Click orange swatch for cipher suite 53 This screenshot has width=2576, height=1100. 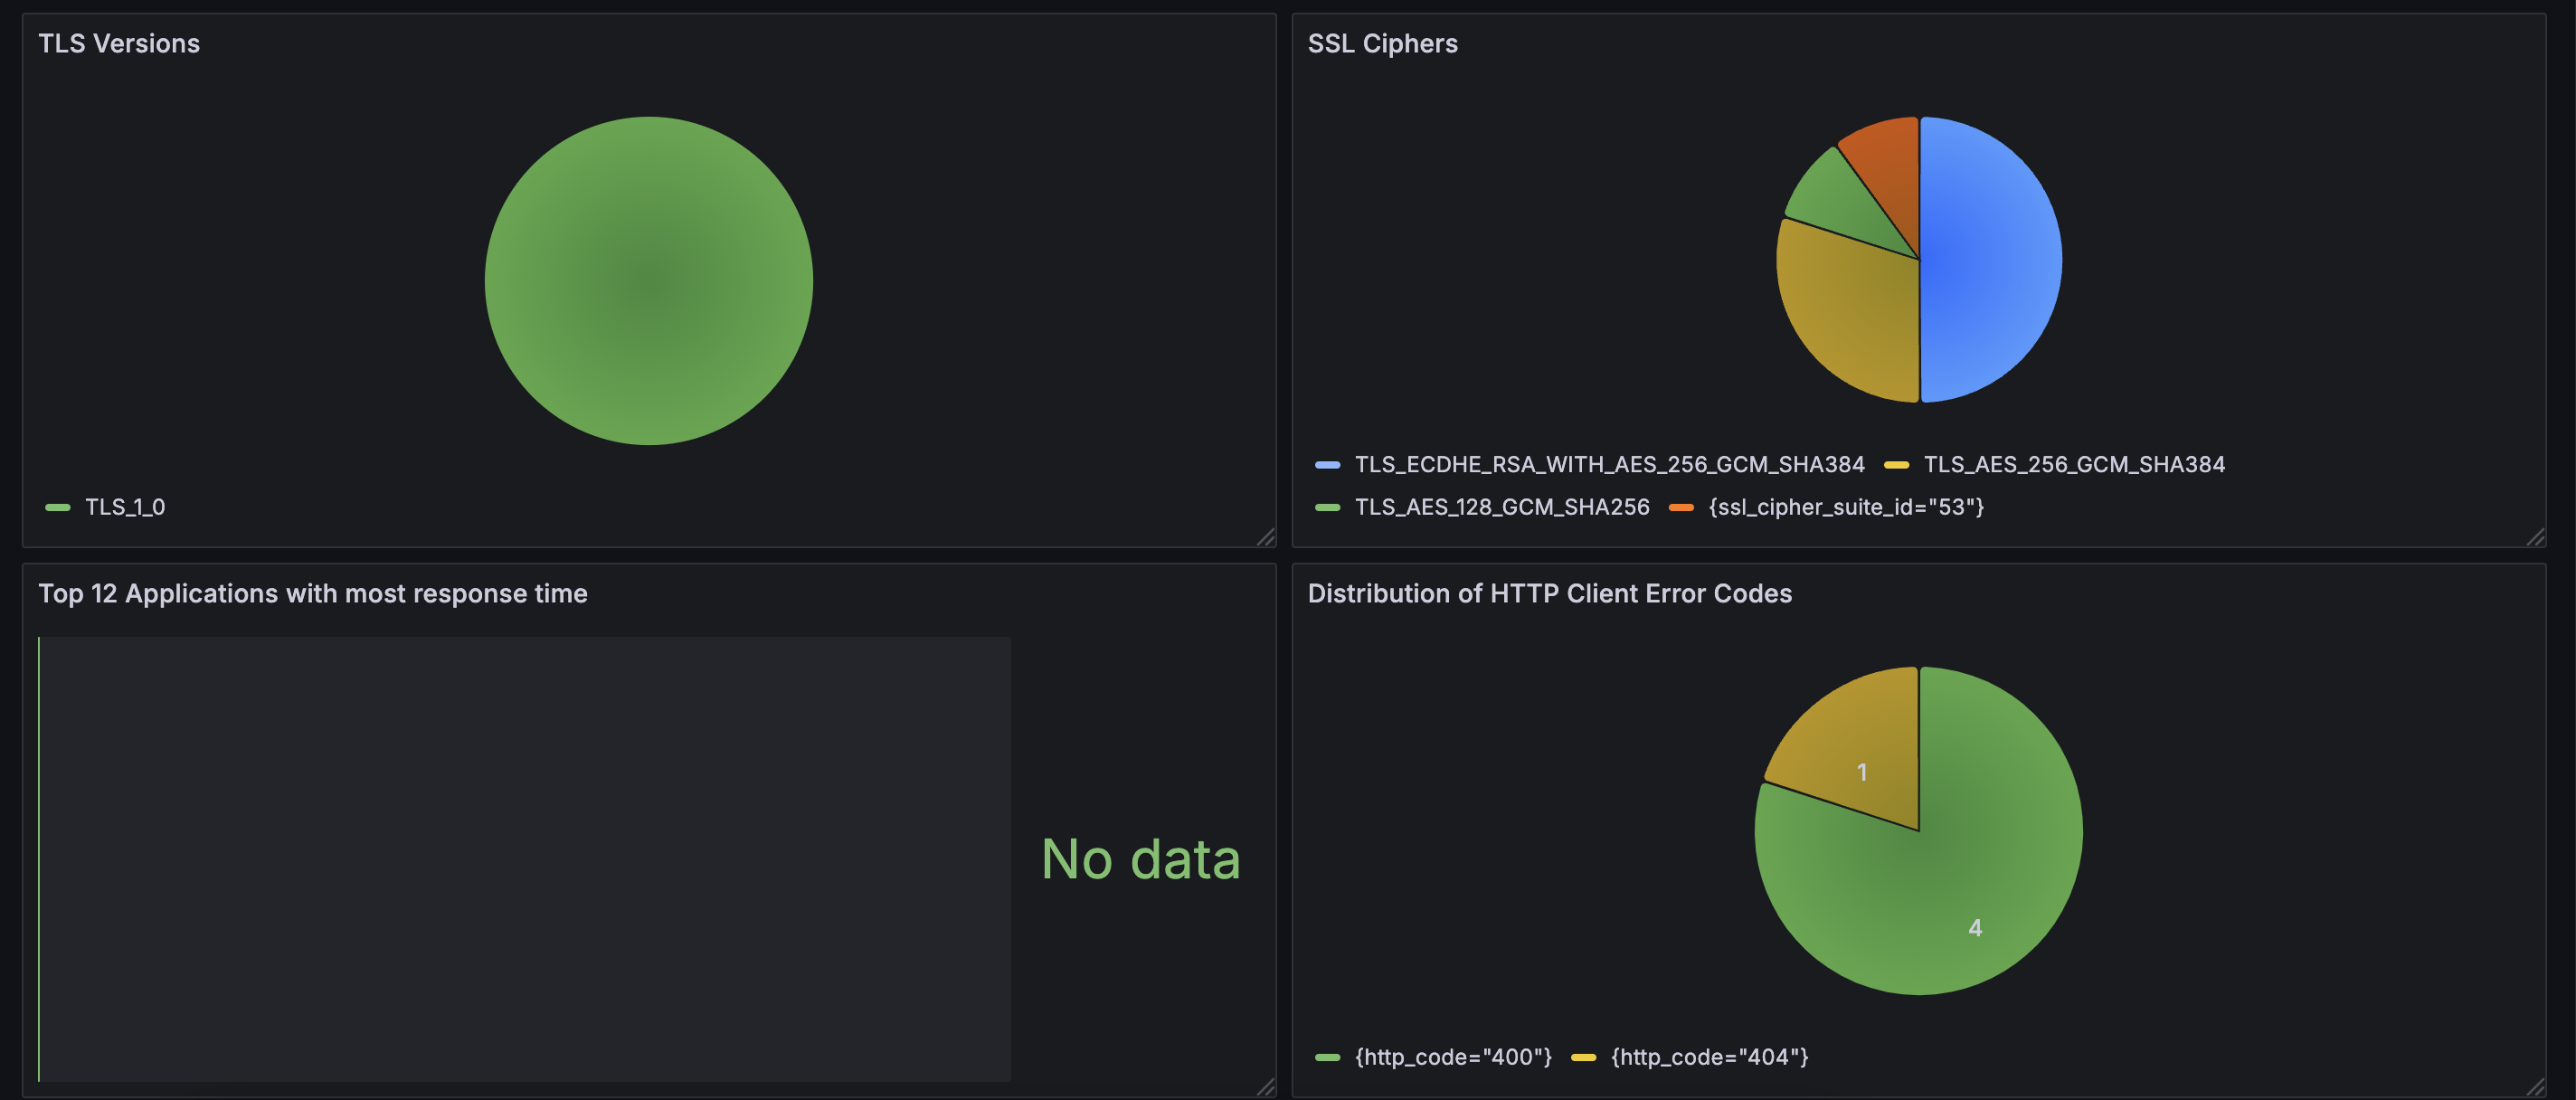click(x=1681, y=508)
